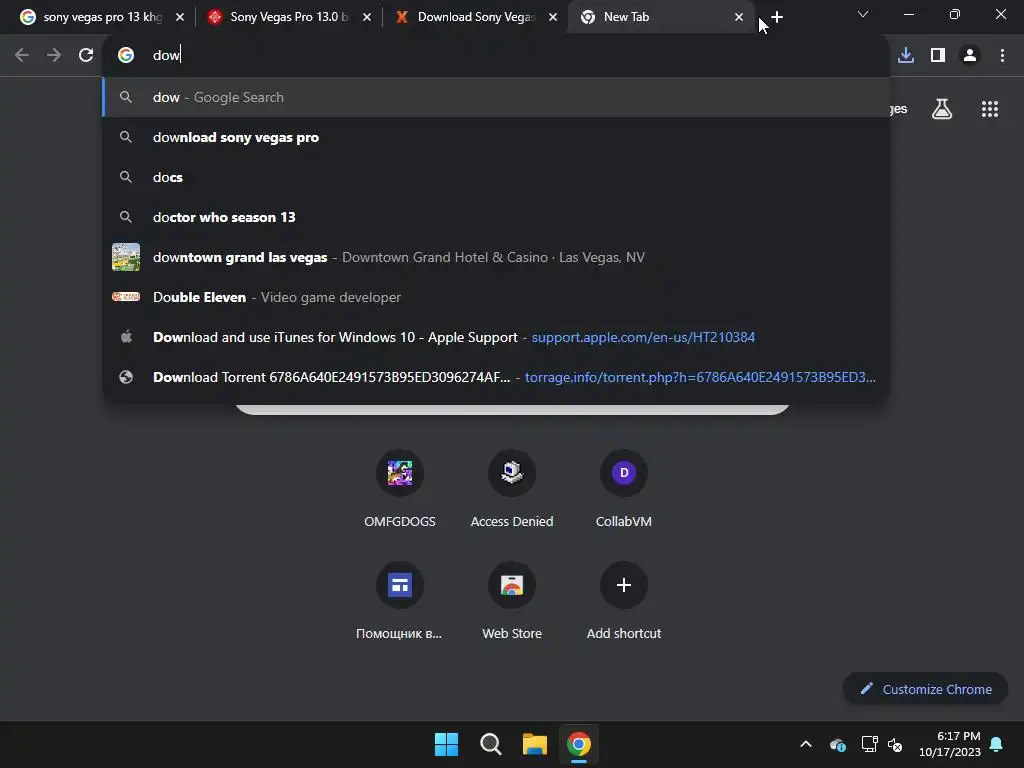Open the notifications bell icon
The height and width of the screenshot is (768, 1024).
997,744
